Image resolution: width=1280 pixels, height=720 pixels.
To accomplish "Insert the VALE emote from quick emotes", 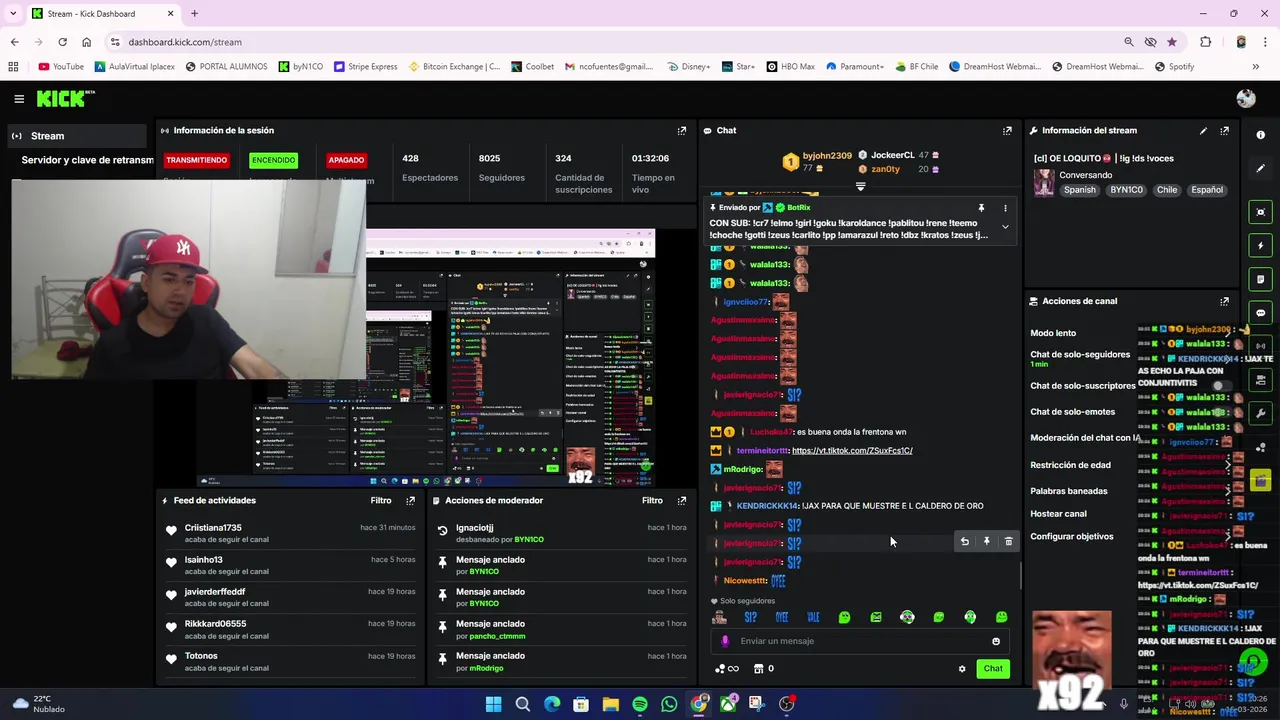I will coord(813,617).
